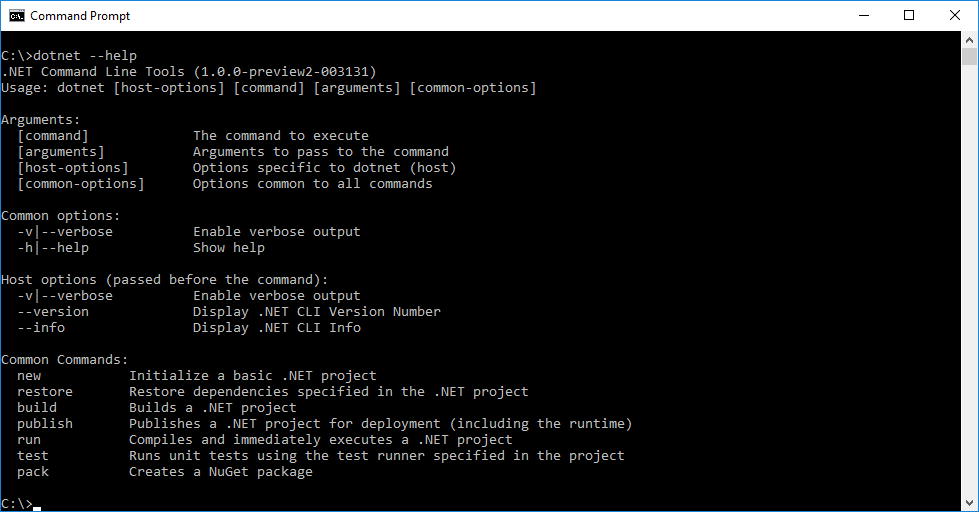Click the "publish" command name
979x512 pixels.
(x=45, y=424)
